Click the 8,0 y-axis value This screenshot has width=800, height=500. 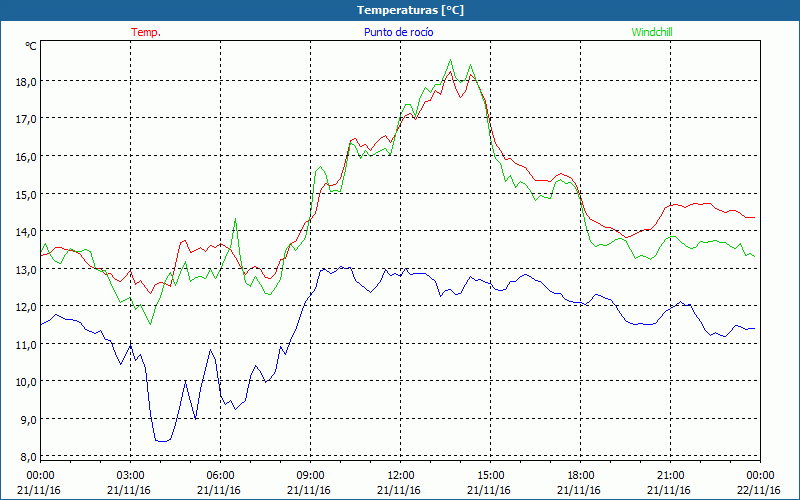click(29, 457)
